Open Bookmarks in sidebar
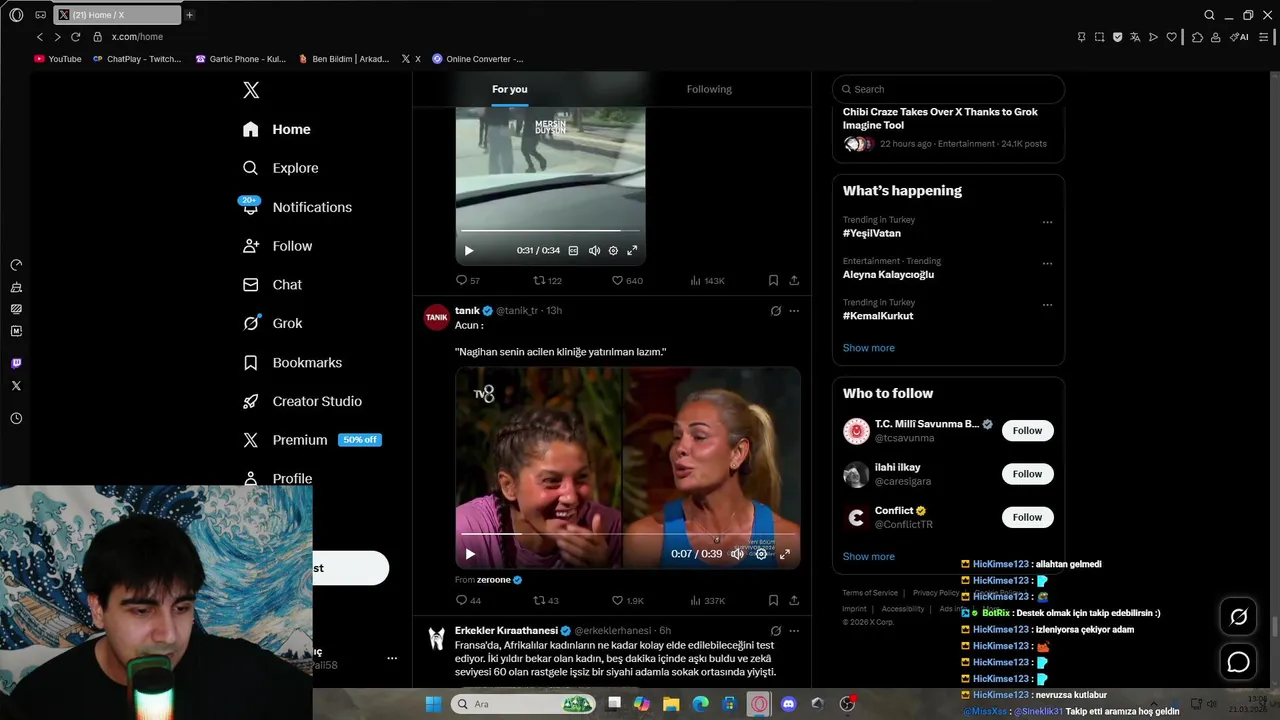1280x720 pixels. (292, 362)
